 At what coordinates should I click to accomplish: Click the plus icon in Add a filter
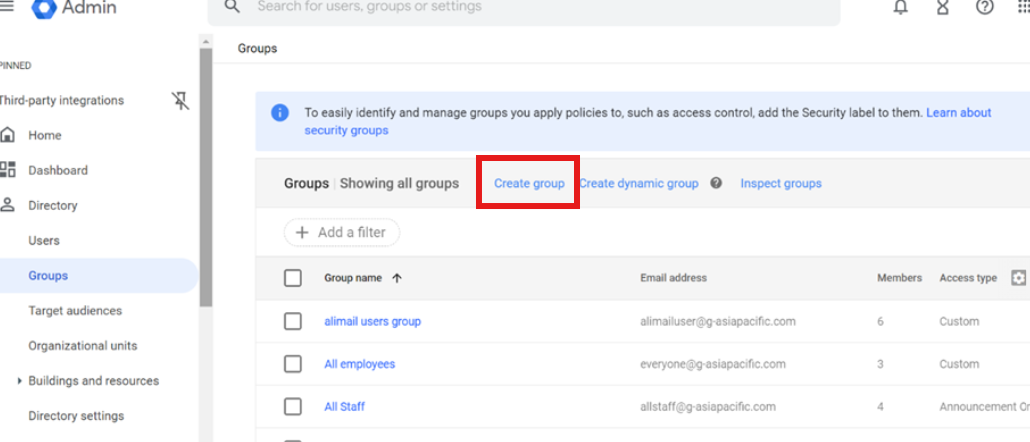[302, 232]
